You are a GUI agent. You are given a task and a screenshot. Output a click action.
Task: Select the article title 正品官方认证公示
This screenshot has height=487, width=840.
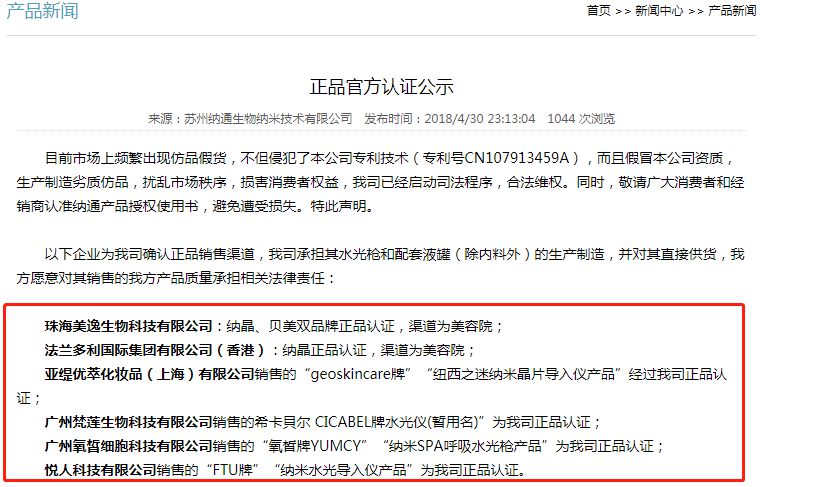pyautogui.click(x=381, y=87)
